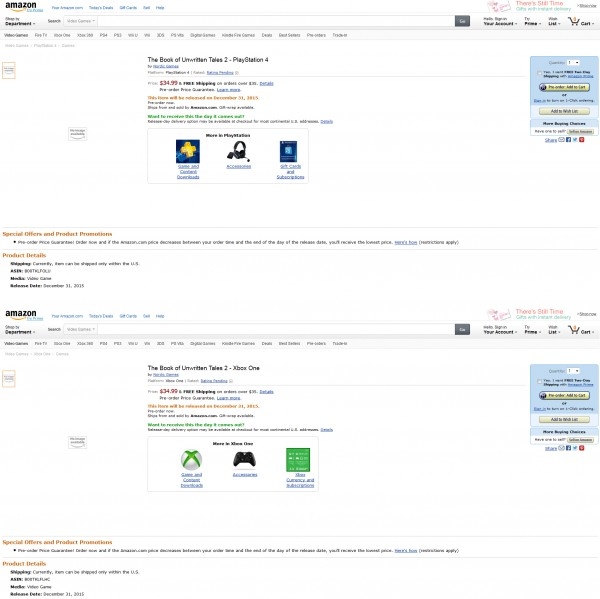Open the PlayStation headset Accessories icon
Image resolution: width=600 pixels, height=599 pixels.
tap(239, 151)
